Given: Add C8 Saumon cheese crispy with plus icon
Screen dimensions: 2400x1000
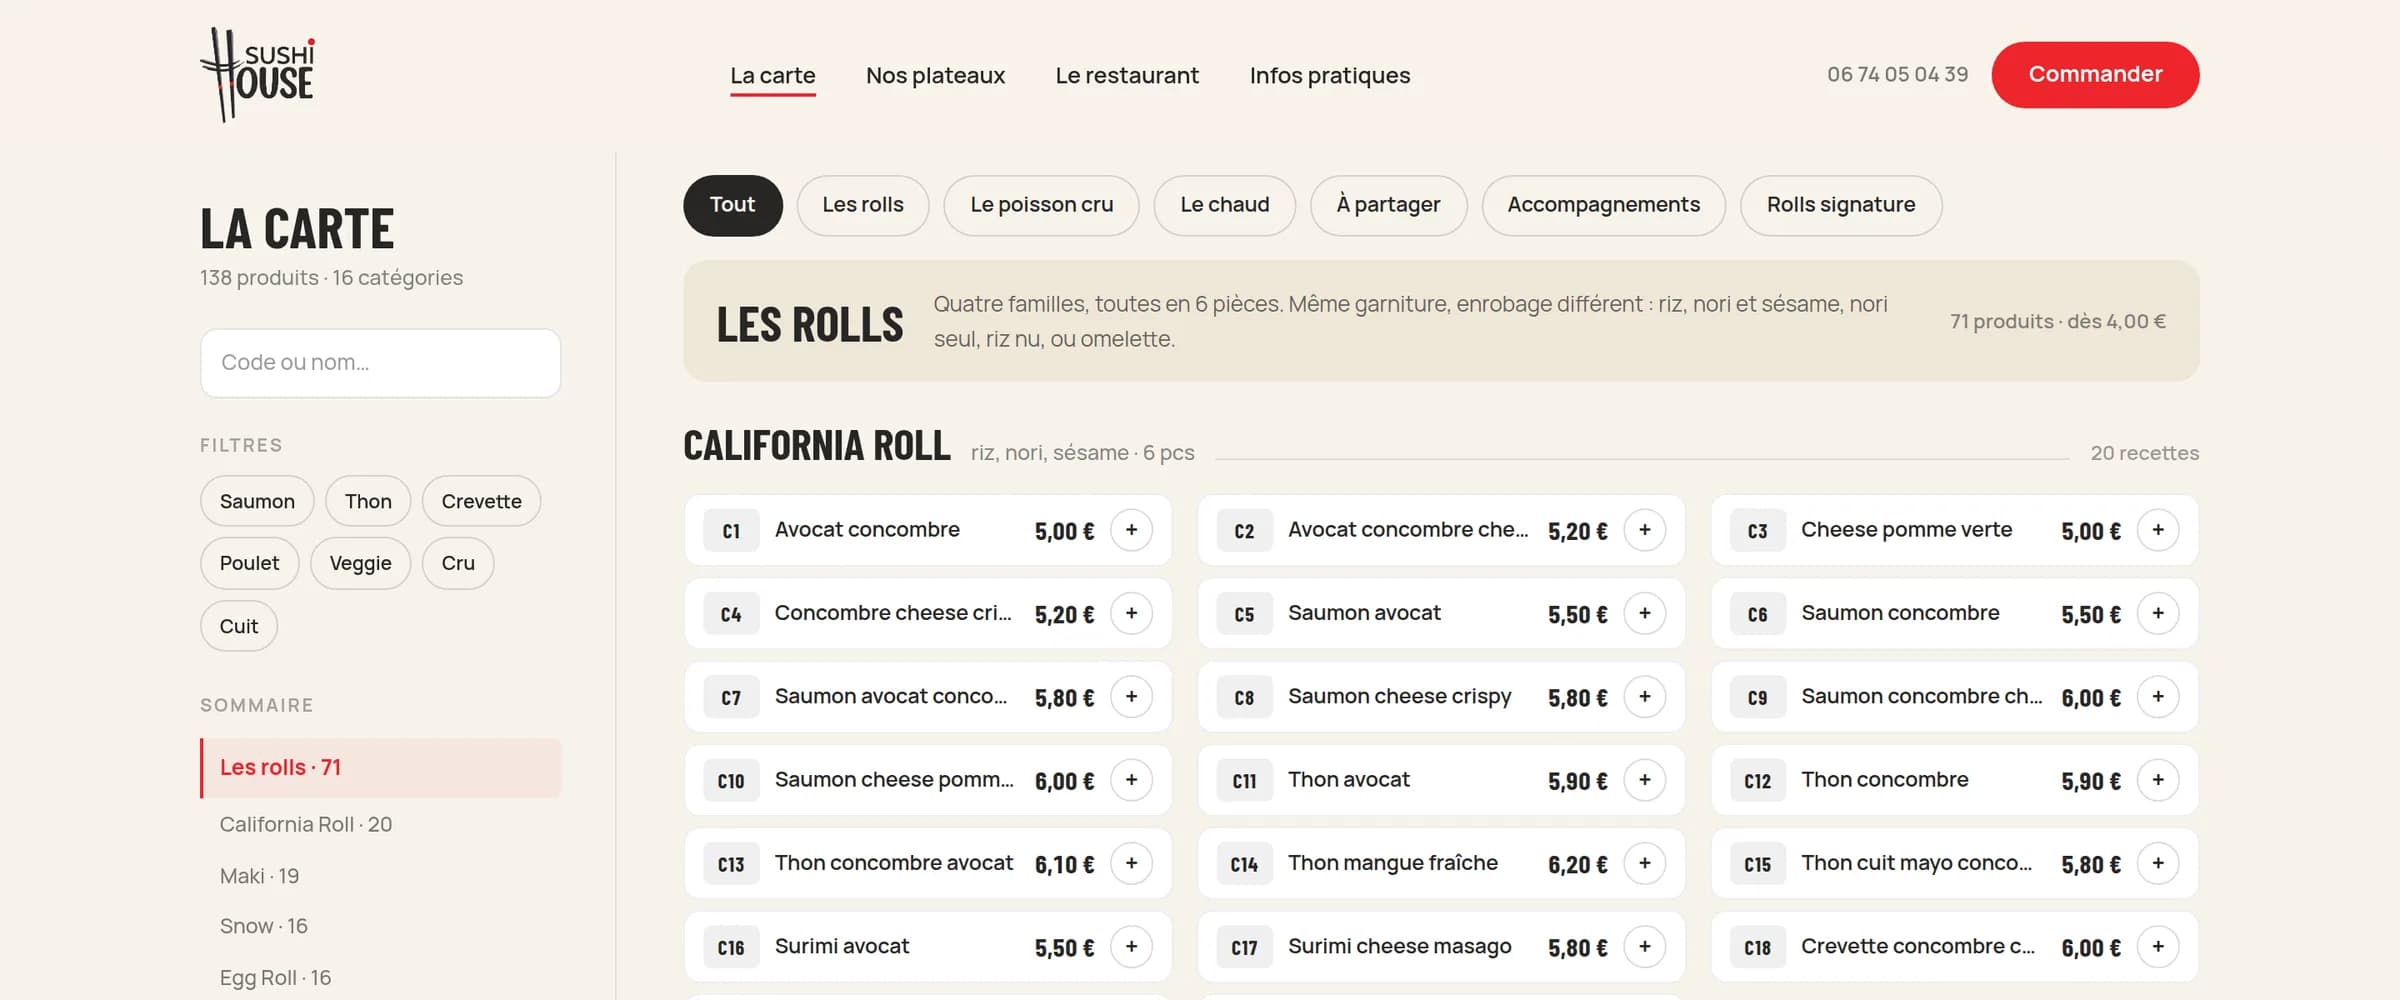Looking at the screenshot, I should click(x=1645, y=697).
